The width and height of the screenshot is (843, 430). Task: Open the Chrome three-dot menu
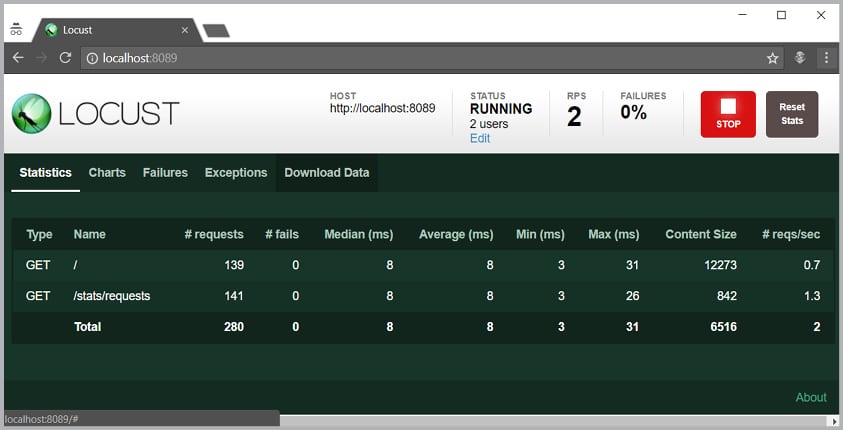[827, 58]
